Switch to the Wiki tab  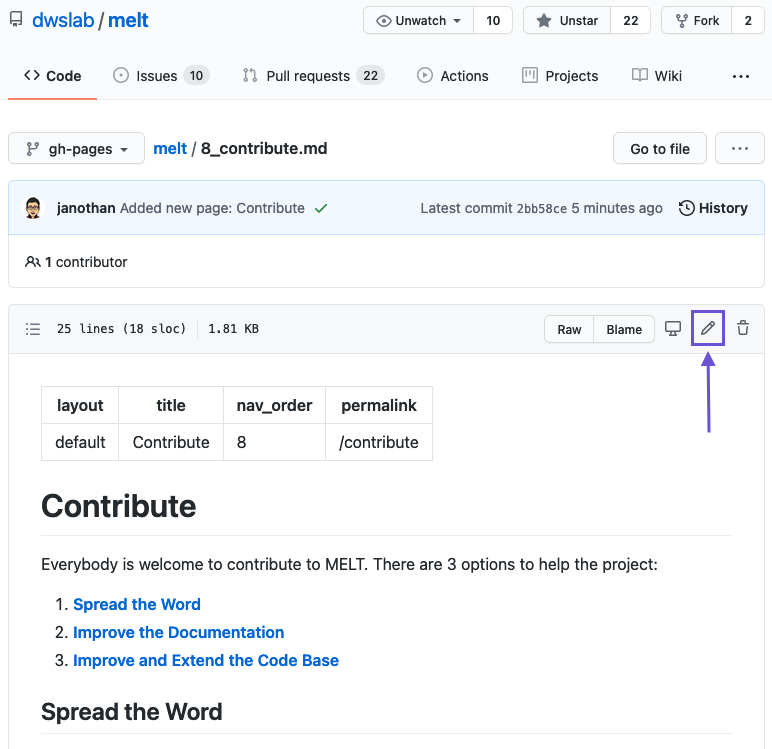coord(657,76)
